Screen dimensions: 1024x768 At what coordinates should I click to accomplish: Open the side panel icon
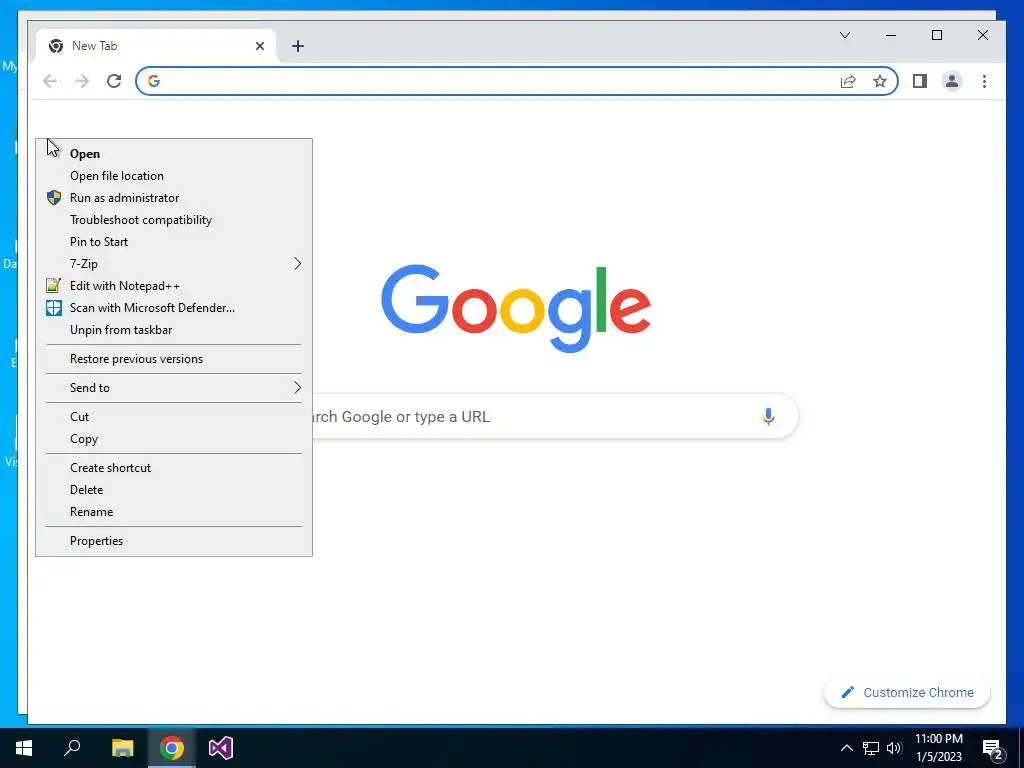coord(920,81)
